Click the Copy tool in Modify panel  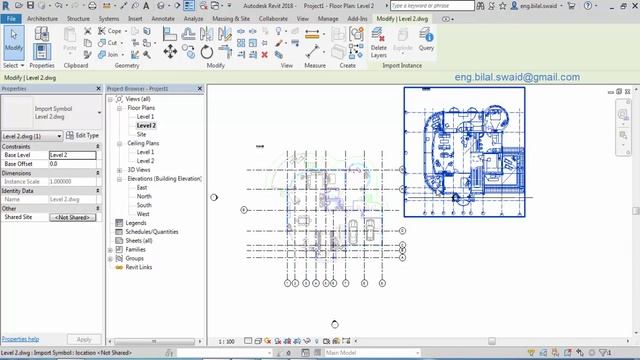(188, 51)
